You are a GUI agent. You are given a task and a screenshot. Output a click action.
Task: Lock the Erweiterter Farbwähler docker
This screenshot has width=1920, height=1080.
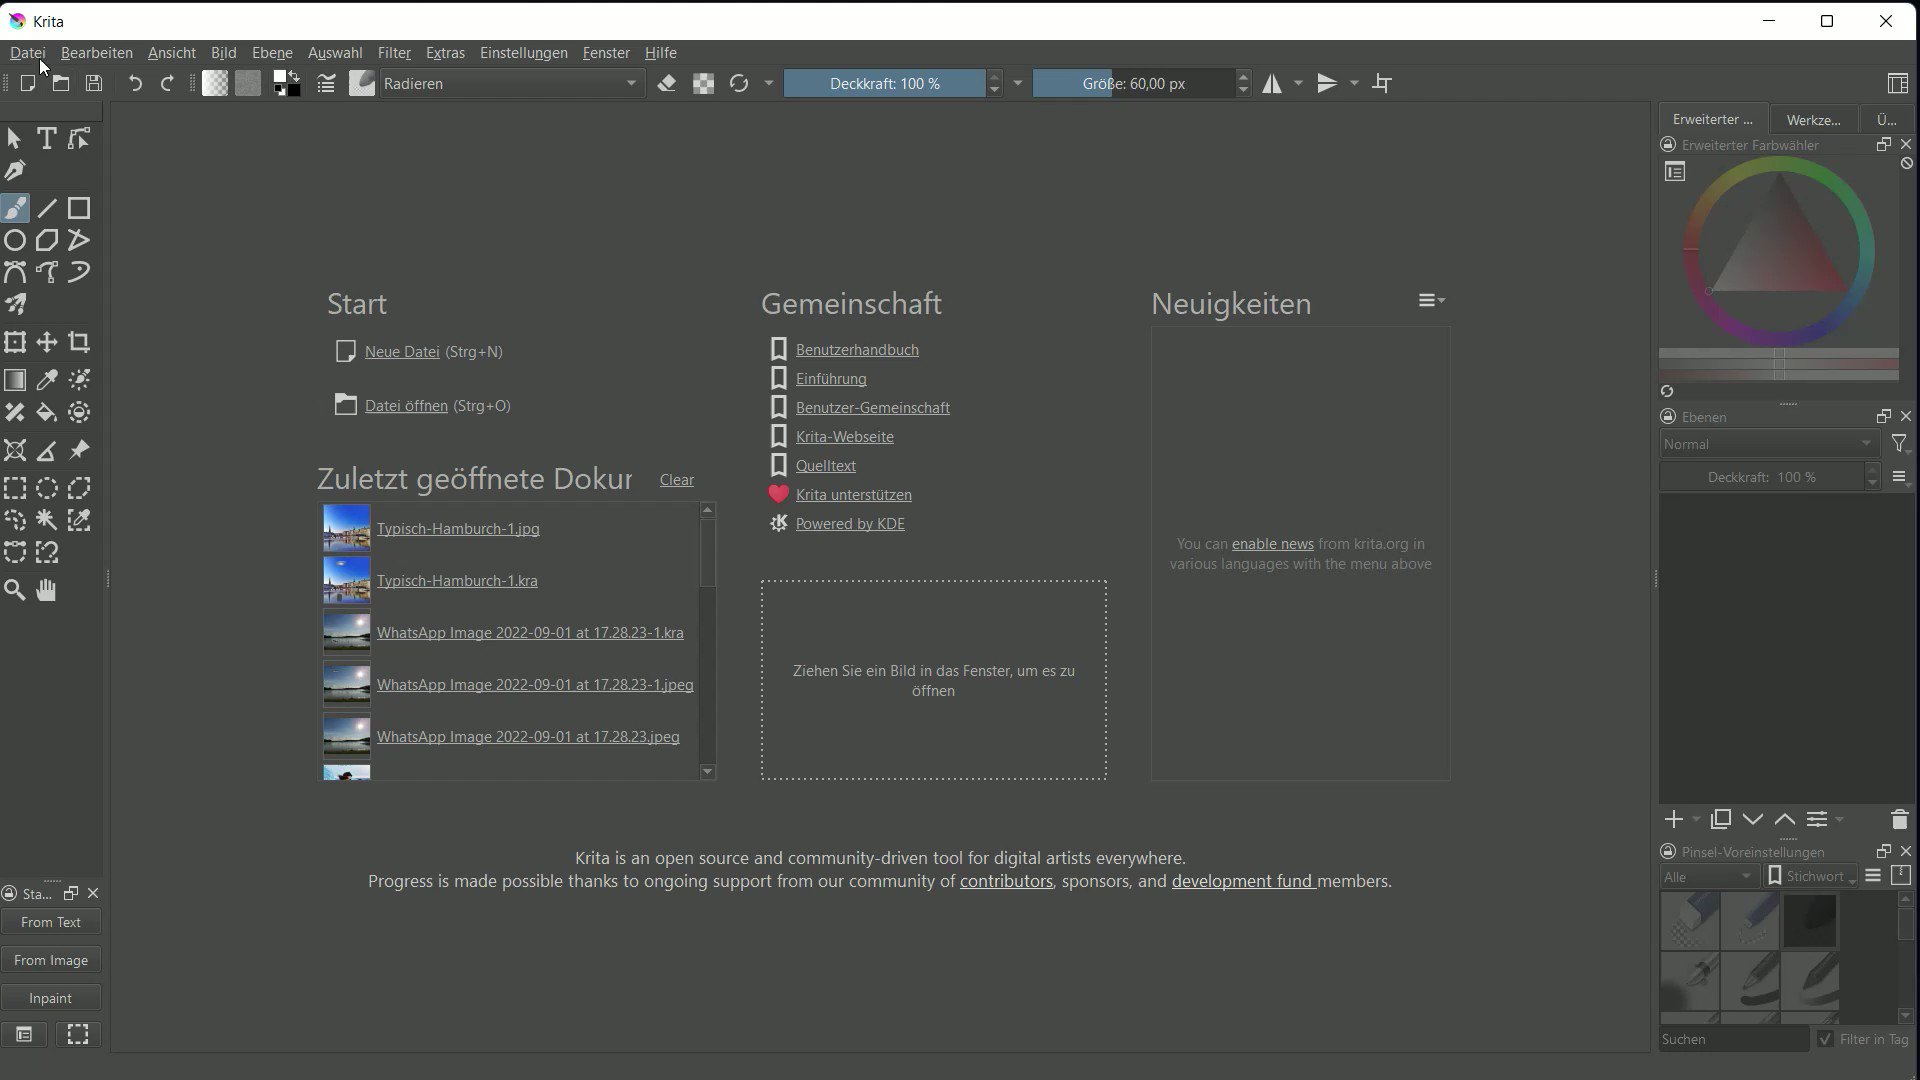pyautogui.click(x=1668, y=145)
